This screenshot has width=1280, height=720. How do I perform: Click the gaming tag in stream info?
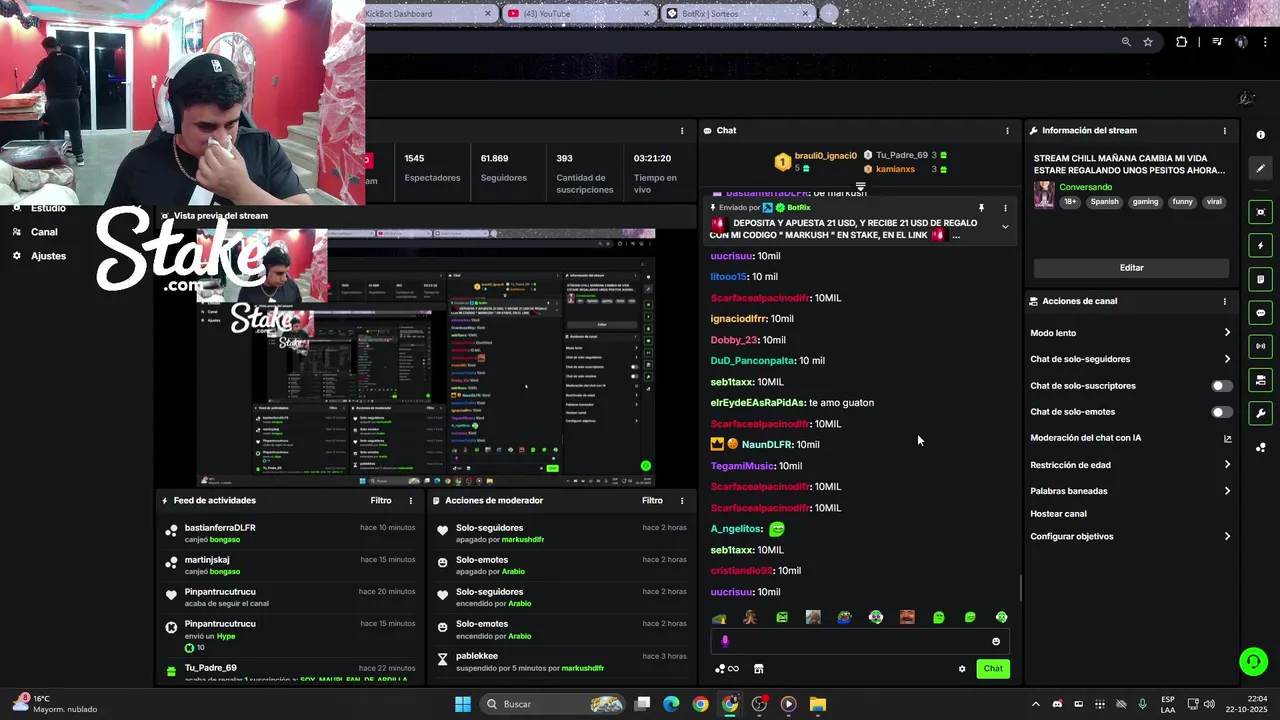click(1145, 202)
